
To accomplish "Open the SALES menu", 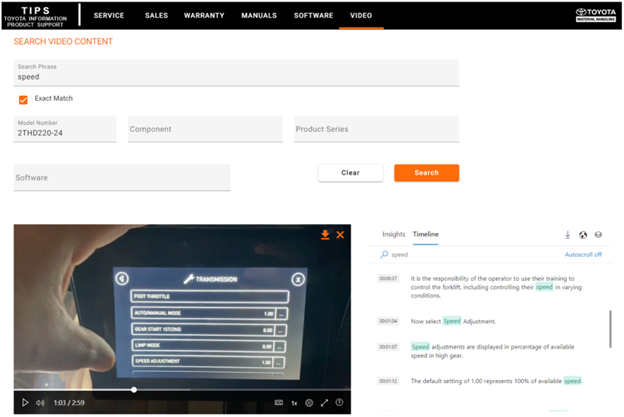I will click(x=156, y=16).
